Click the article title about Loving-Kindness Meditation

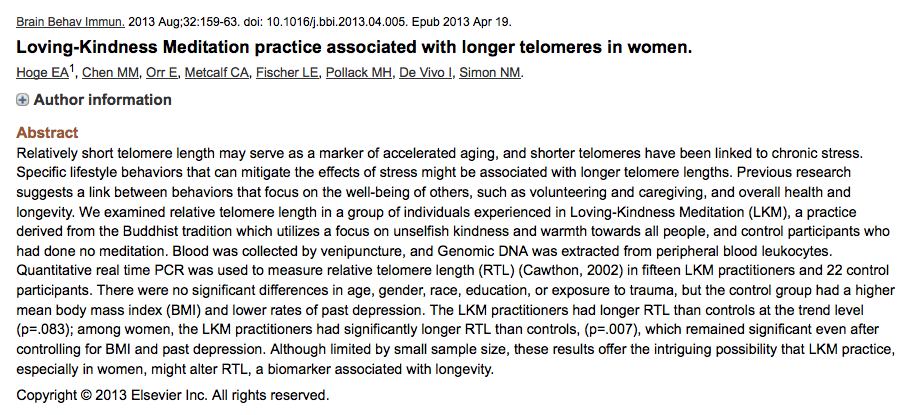pos(354,47)
